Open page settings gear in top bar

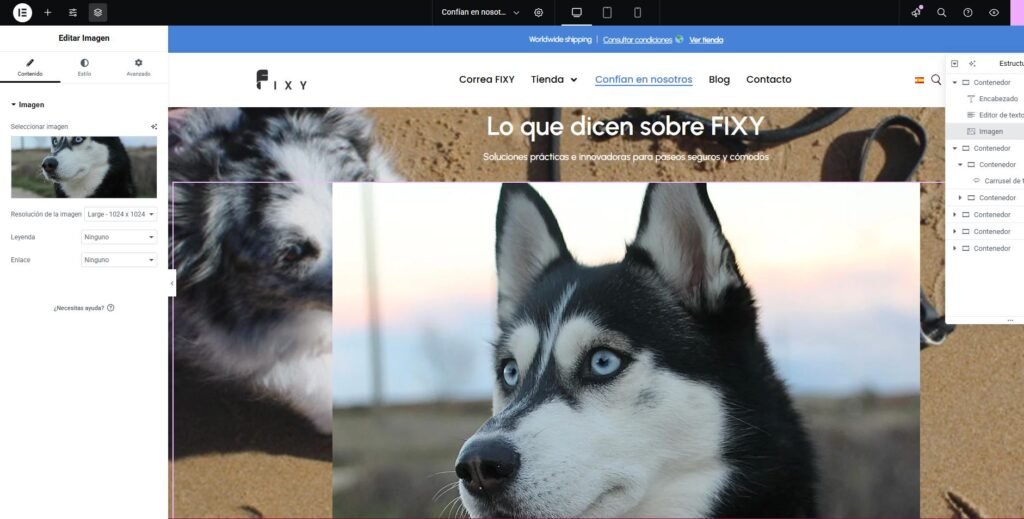(539, 13)
